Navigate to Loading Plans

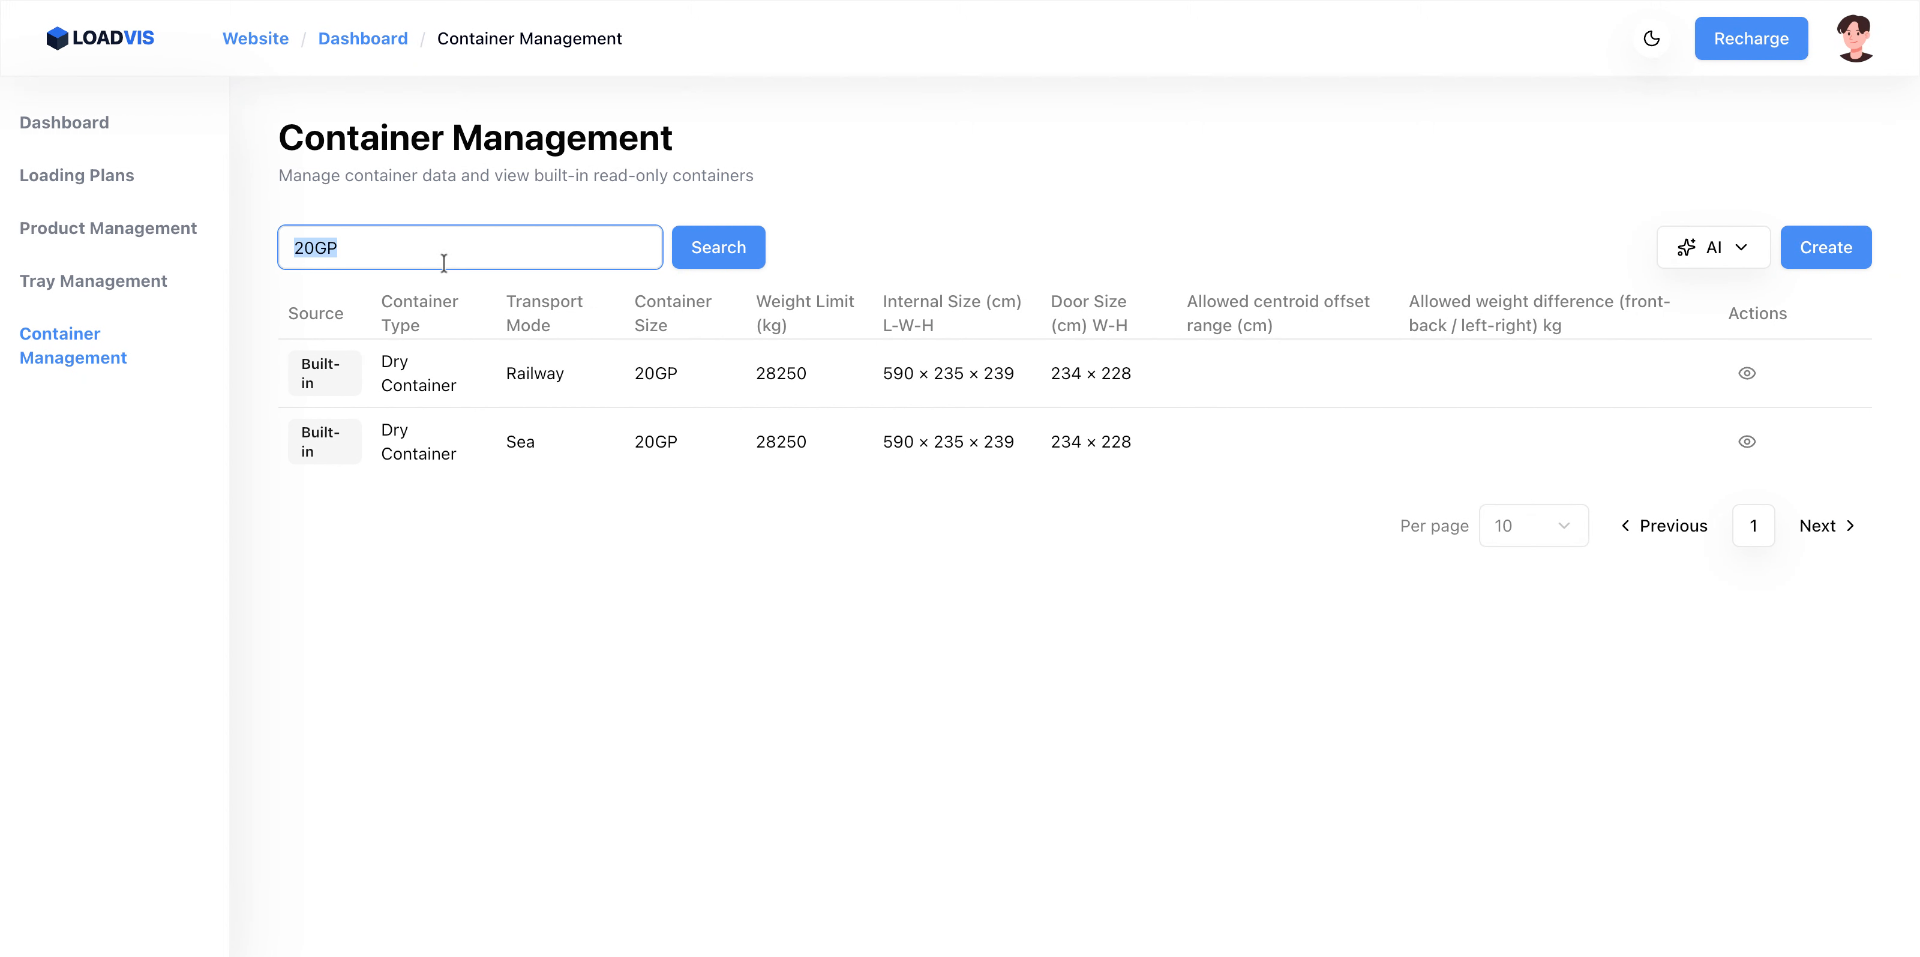[x=77, y=176]
